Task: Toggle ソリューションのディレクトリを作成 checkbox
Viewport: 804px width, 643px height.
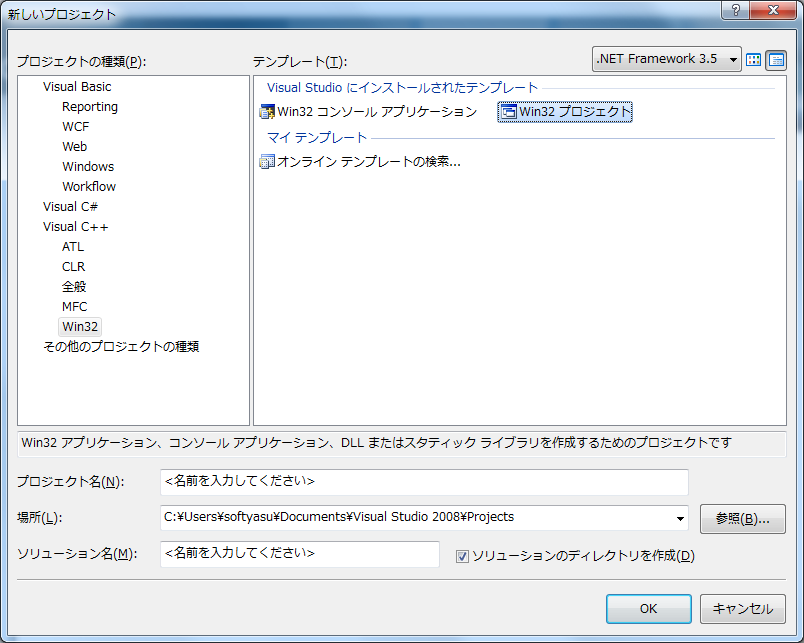Action: click(462, 556)
